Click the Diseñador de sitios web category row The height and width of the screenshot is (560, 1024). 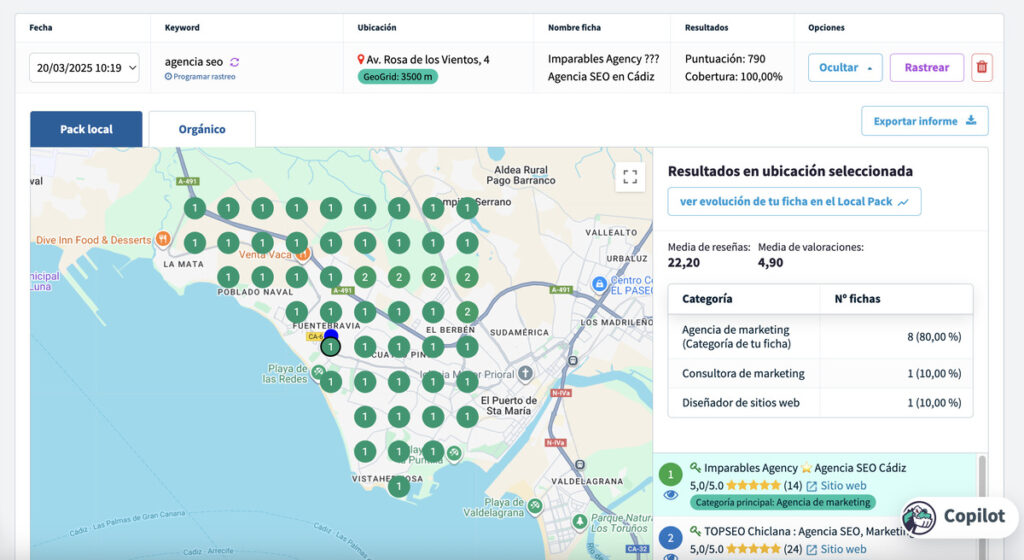point(820,403)
